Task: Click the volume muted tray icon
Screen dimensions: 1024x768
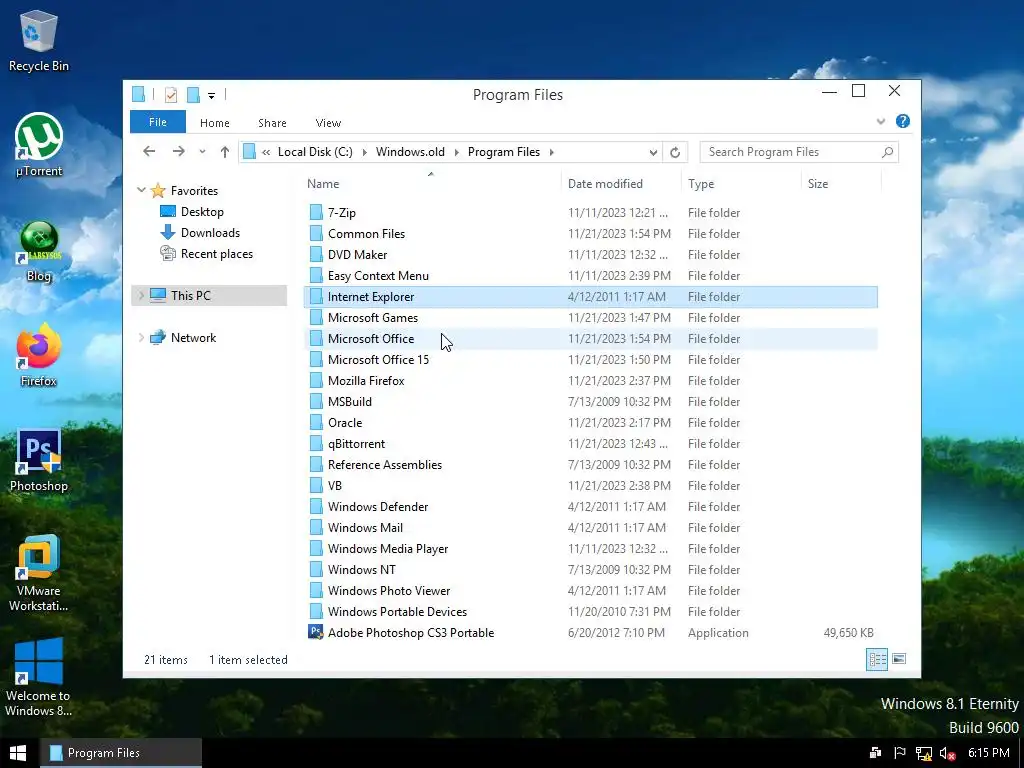Action: (947, 754)
